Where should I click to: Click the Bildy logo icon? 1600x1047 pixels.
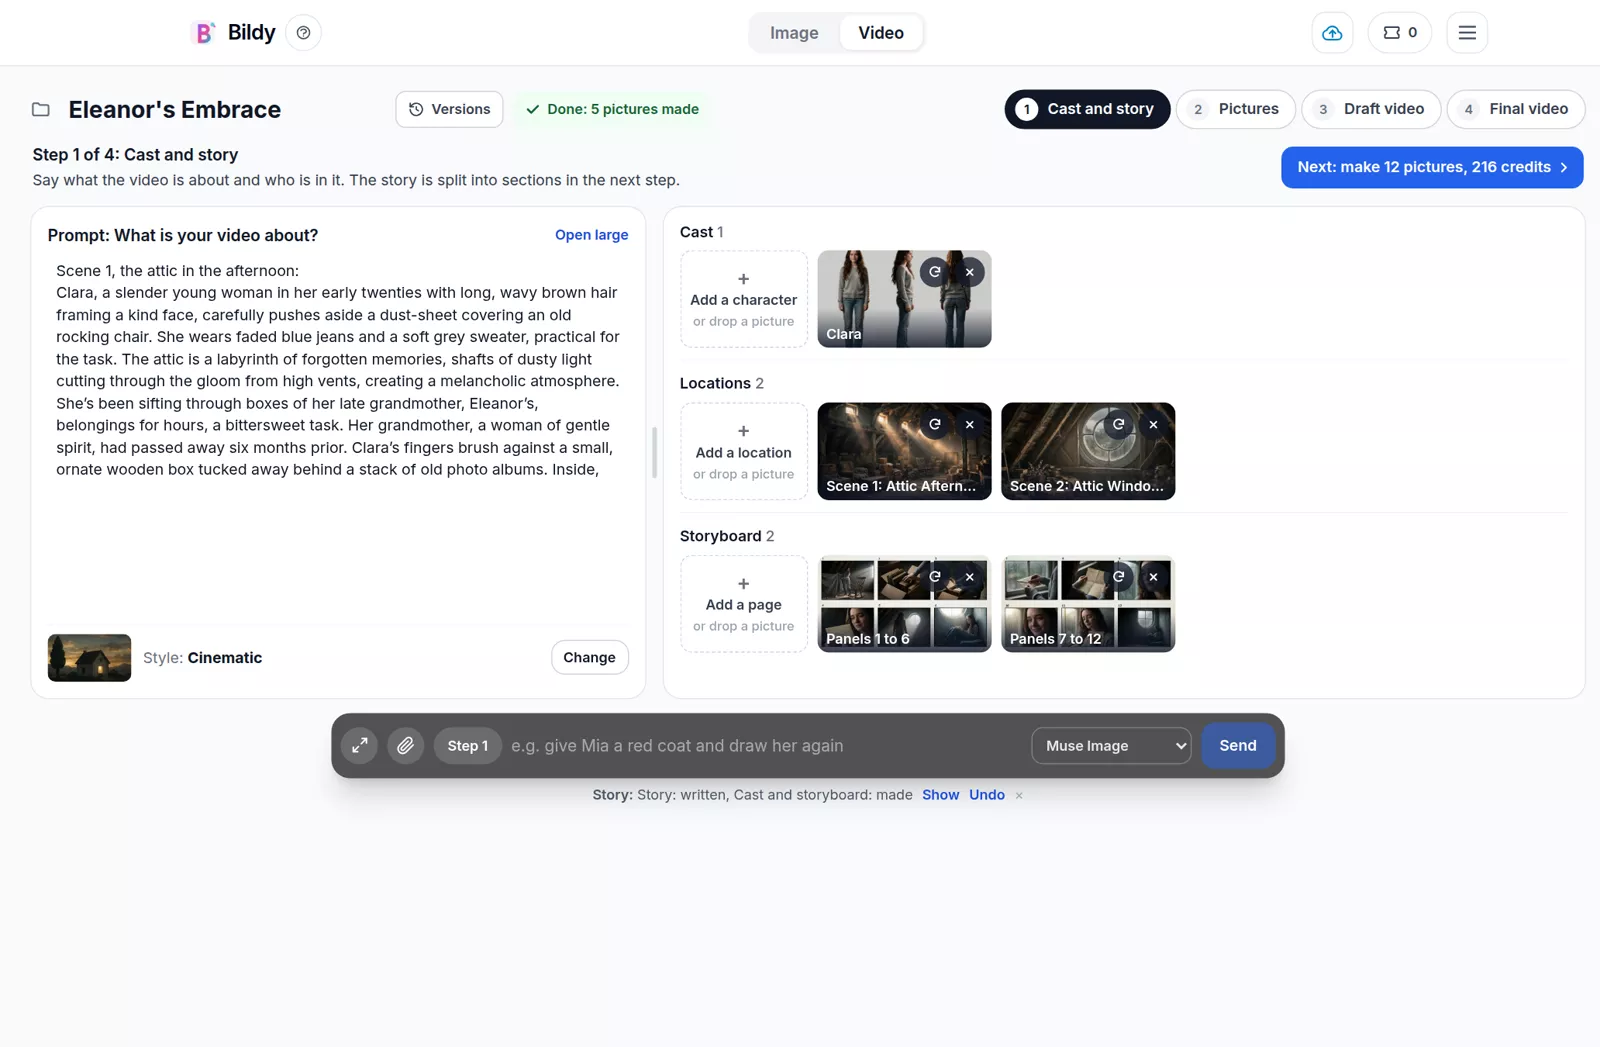(204, 33)
